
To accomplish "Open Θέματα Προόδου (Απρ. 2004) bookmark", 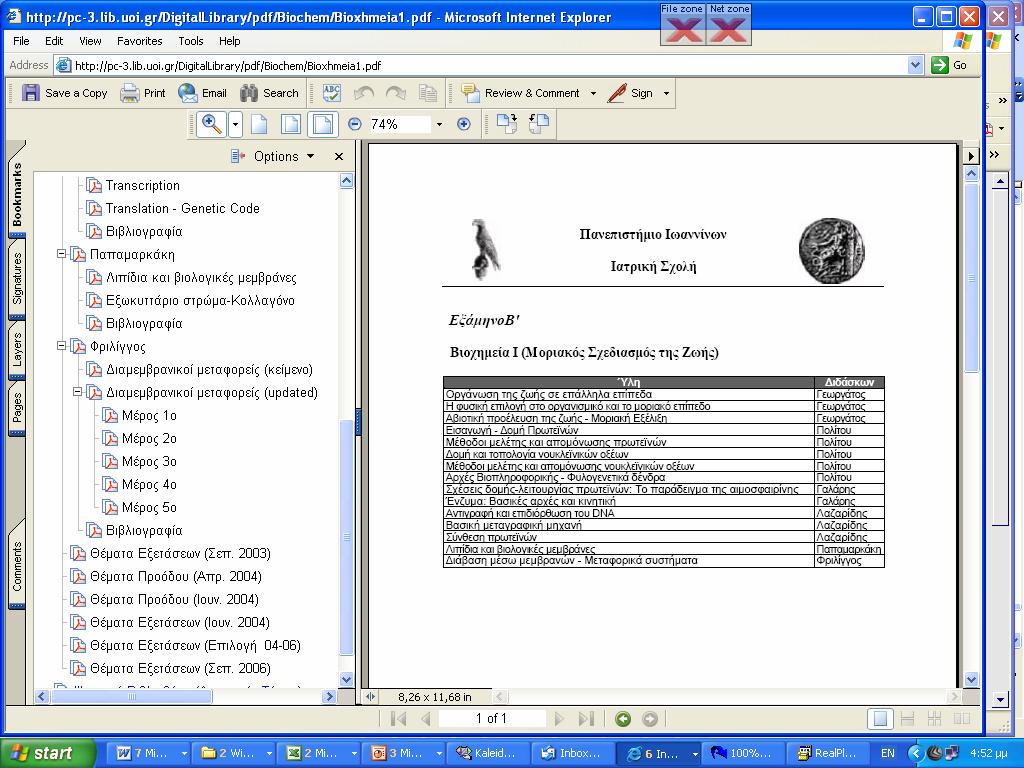I will [176, 577].
